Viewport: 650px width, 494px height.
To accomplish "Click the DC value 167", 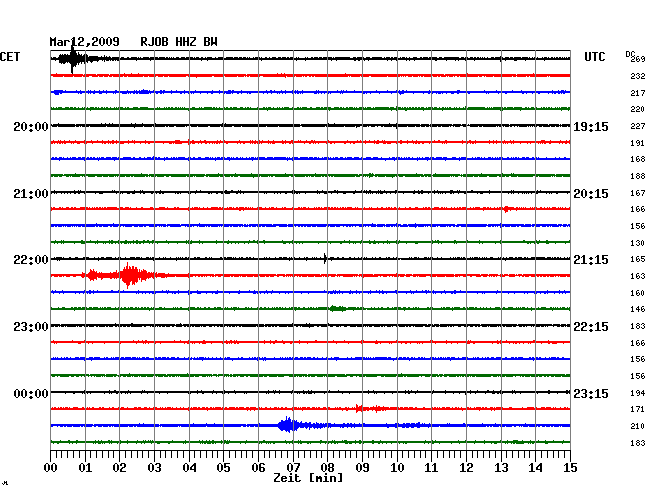I will coord(638,193).
